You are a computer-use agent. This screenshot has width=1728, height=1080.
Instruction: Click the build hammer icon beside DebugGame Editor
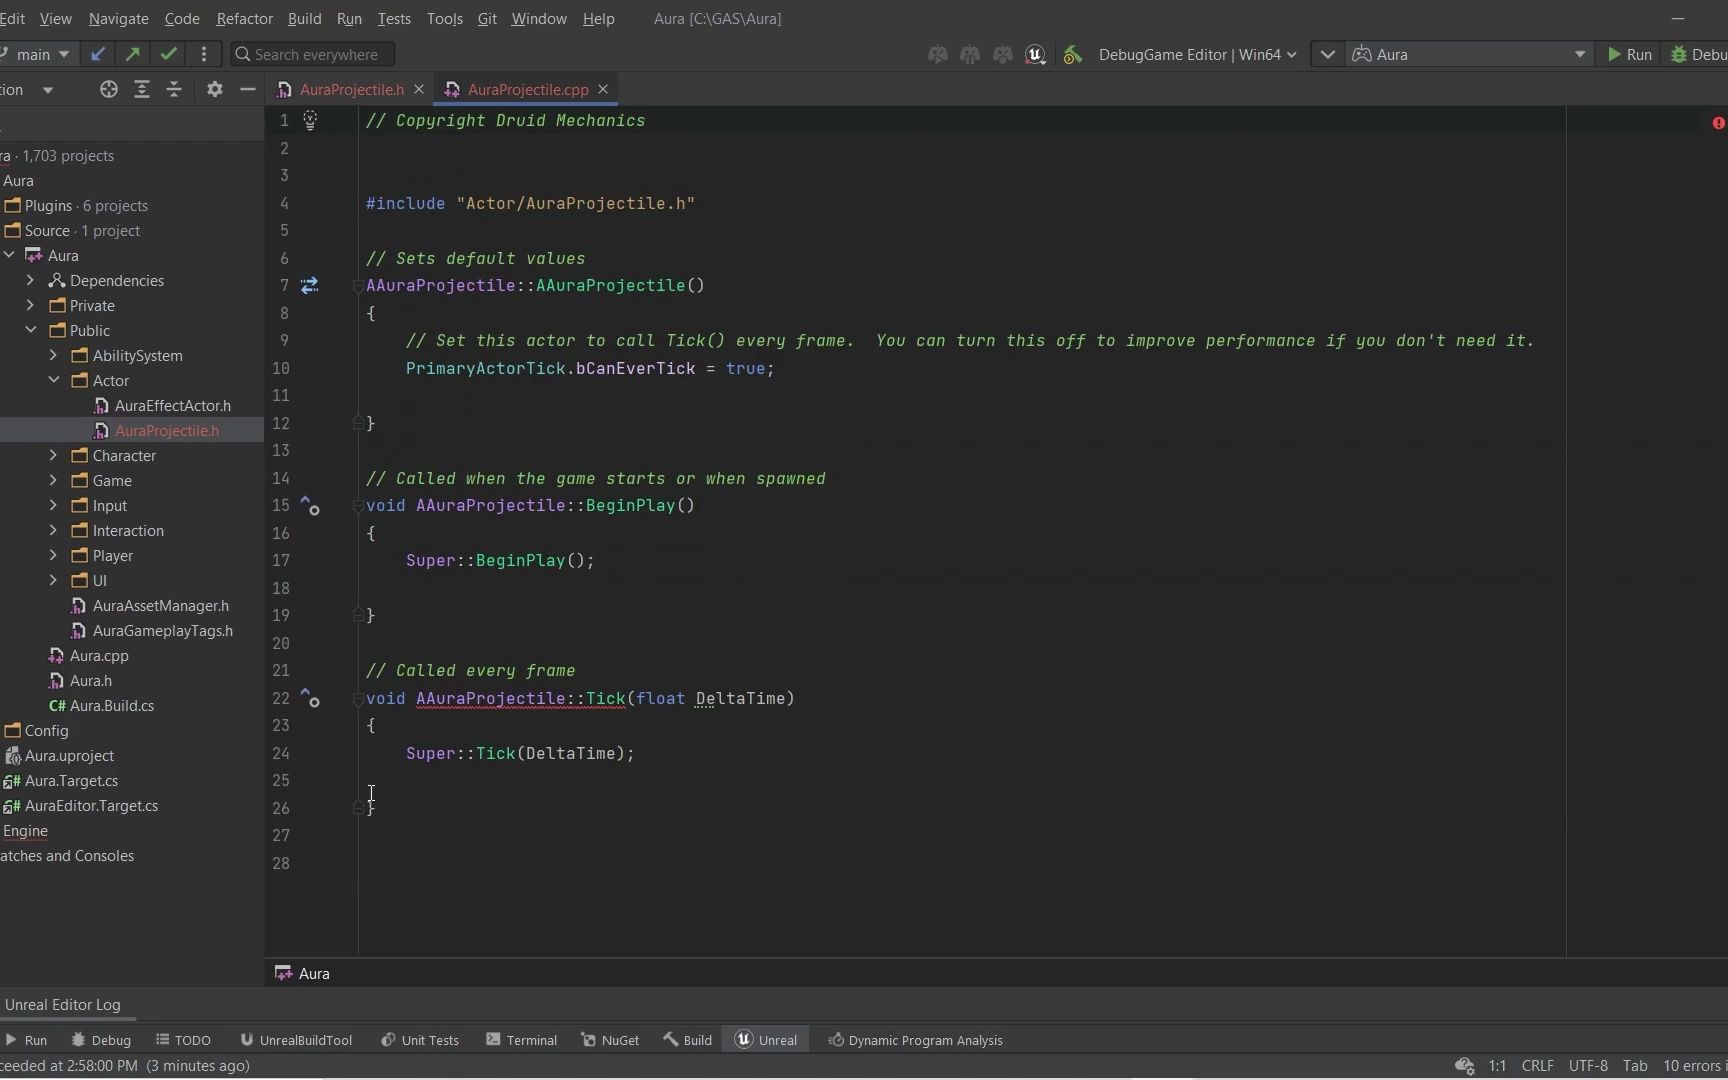1072,55
